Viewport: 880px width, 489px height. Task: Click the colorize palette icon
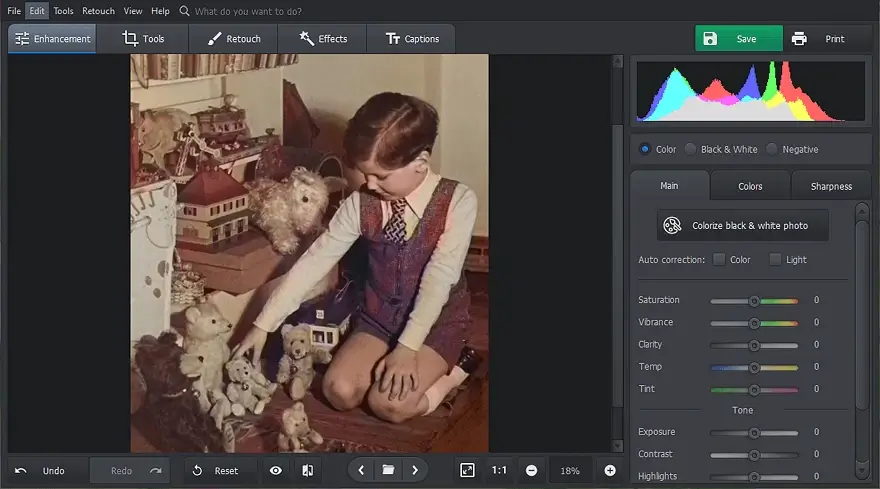click(672, 225)
